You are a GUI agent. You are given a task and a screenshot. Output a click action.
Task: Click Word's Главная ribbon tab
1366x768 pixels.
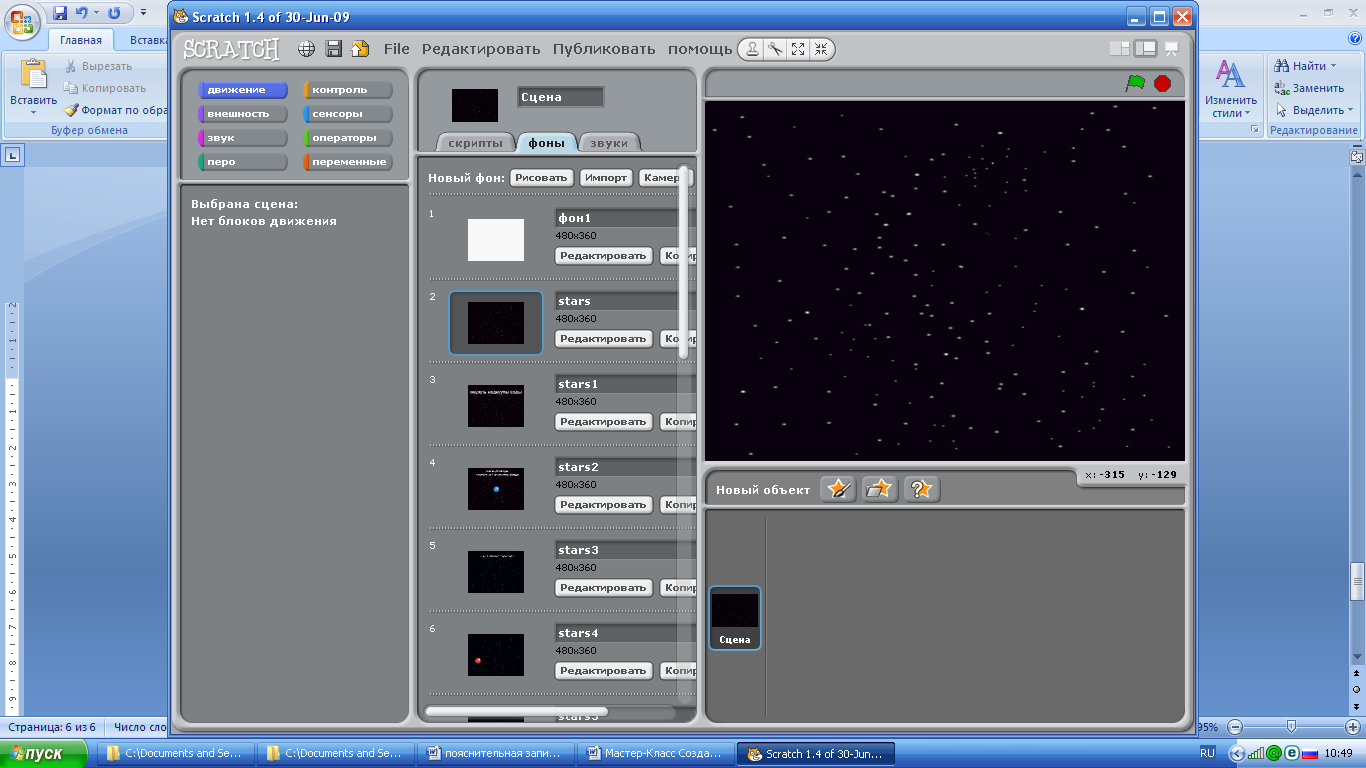point(80,40)
